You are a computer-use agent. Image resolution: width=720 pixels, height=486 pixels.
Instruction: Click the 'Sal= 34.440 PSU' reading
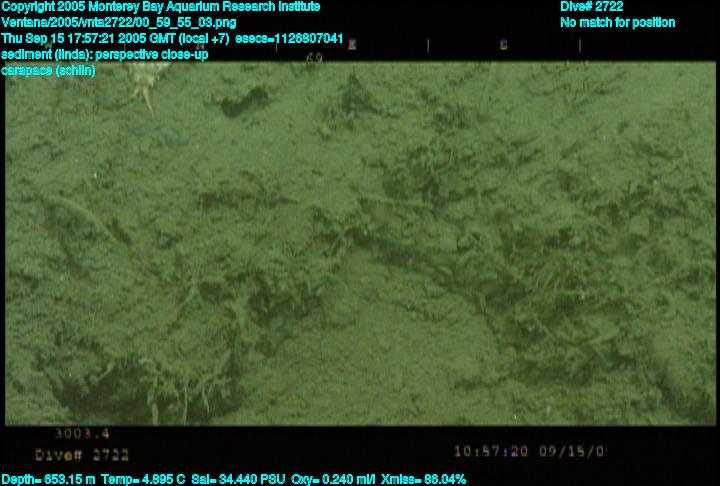[238, 480]
